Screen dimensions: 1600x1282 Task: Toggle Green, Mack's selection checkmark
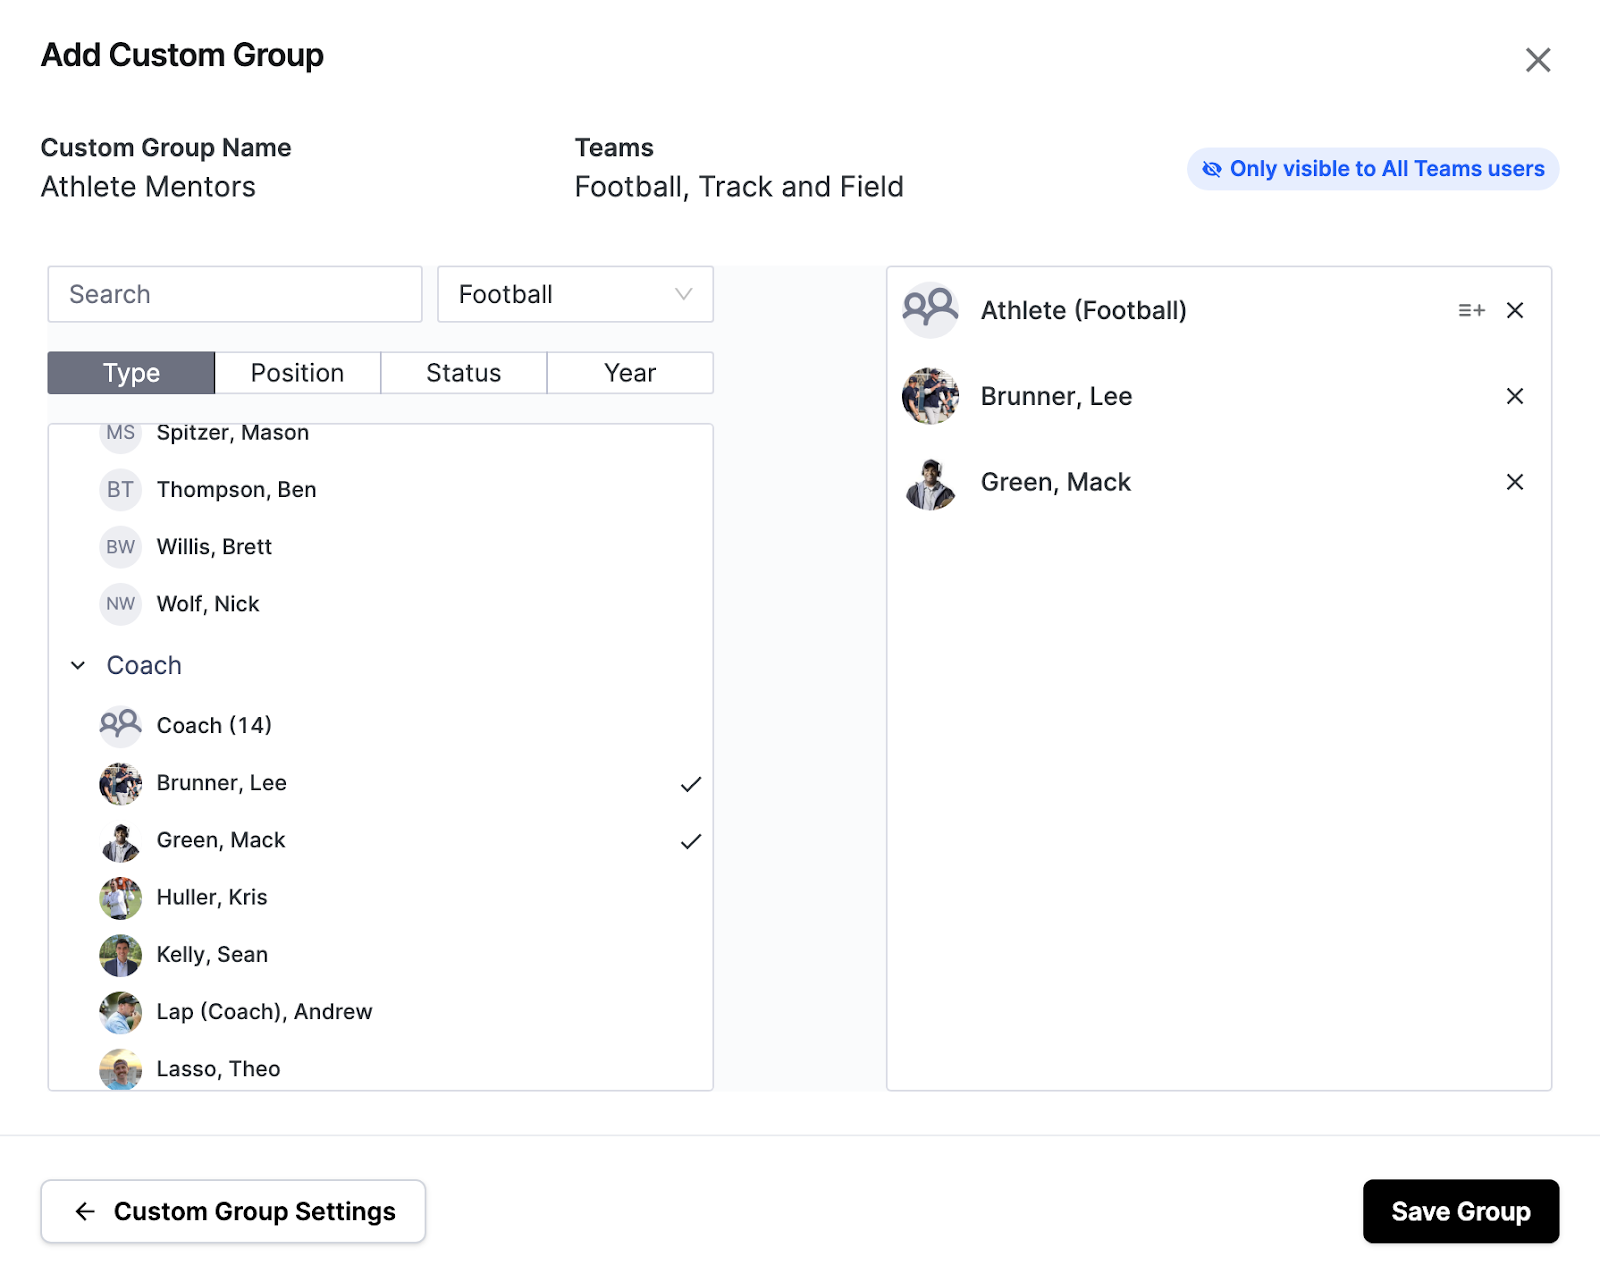coord(690,841)
